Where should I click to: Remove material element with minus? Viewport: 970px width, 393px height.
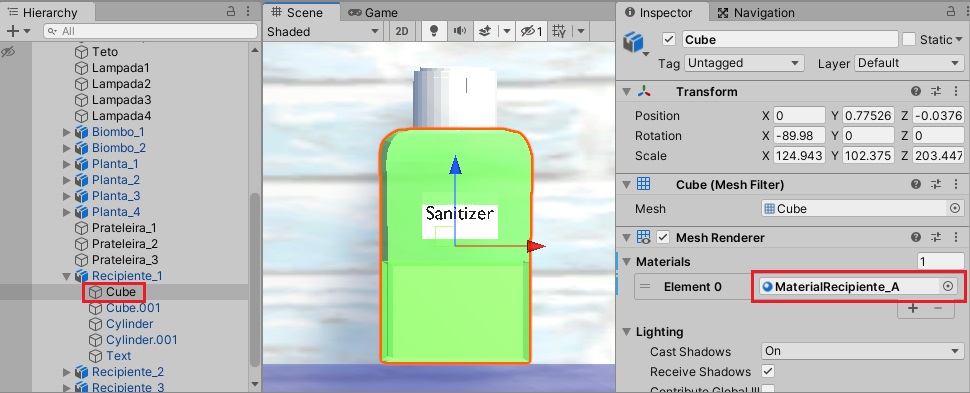pos(938,308)
